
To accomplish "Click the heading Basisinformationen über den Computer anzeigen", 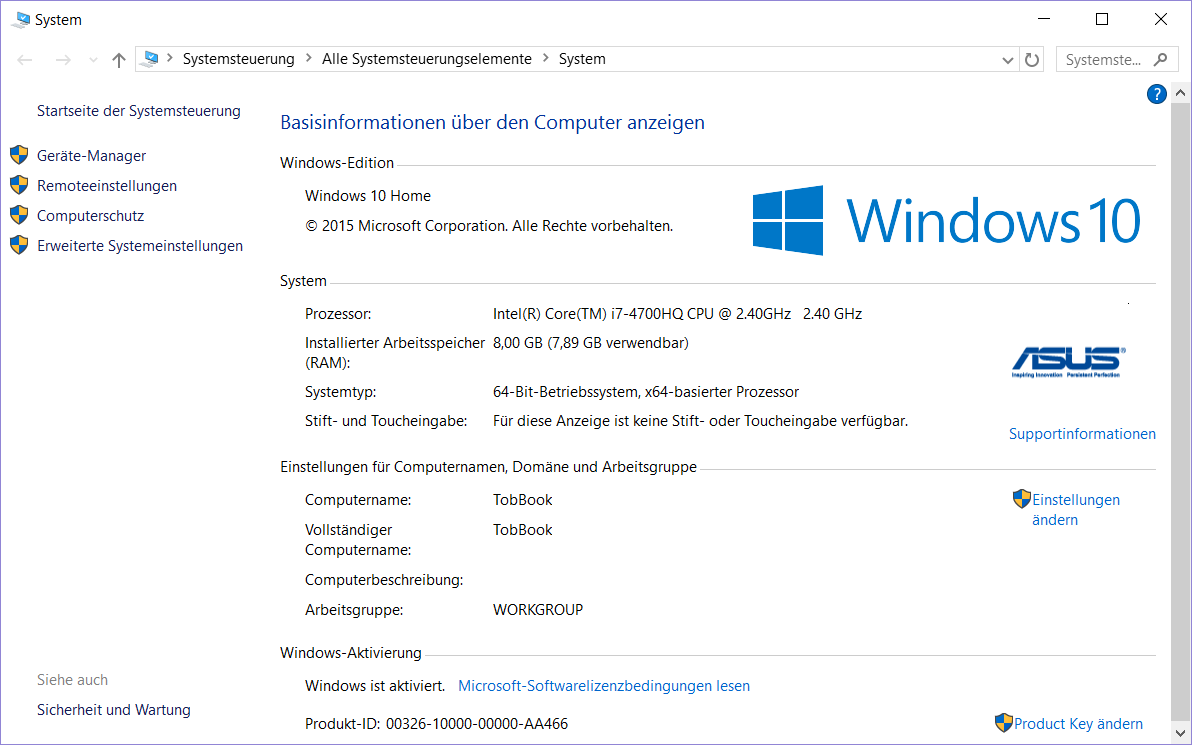I will [x=493, y=122].
